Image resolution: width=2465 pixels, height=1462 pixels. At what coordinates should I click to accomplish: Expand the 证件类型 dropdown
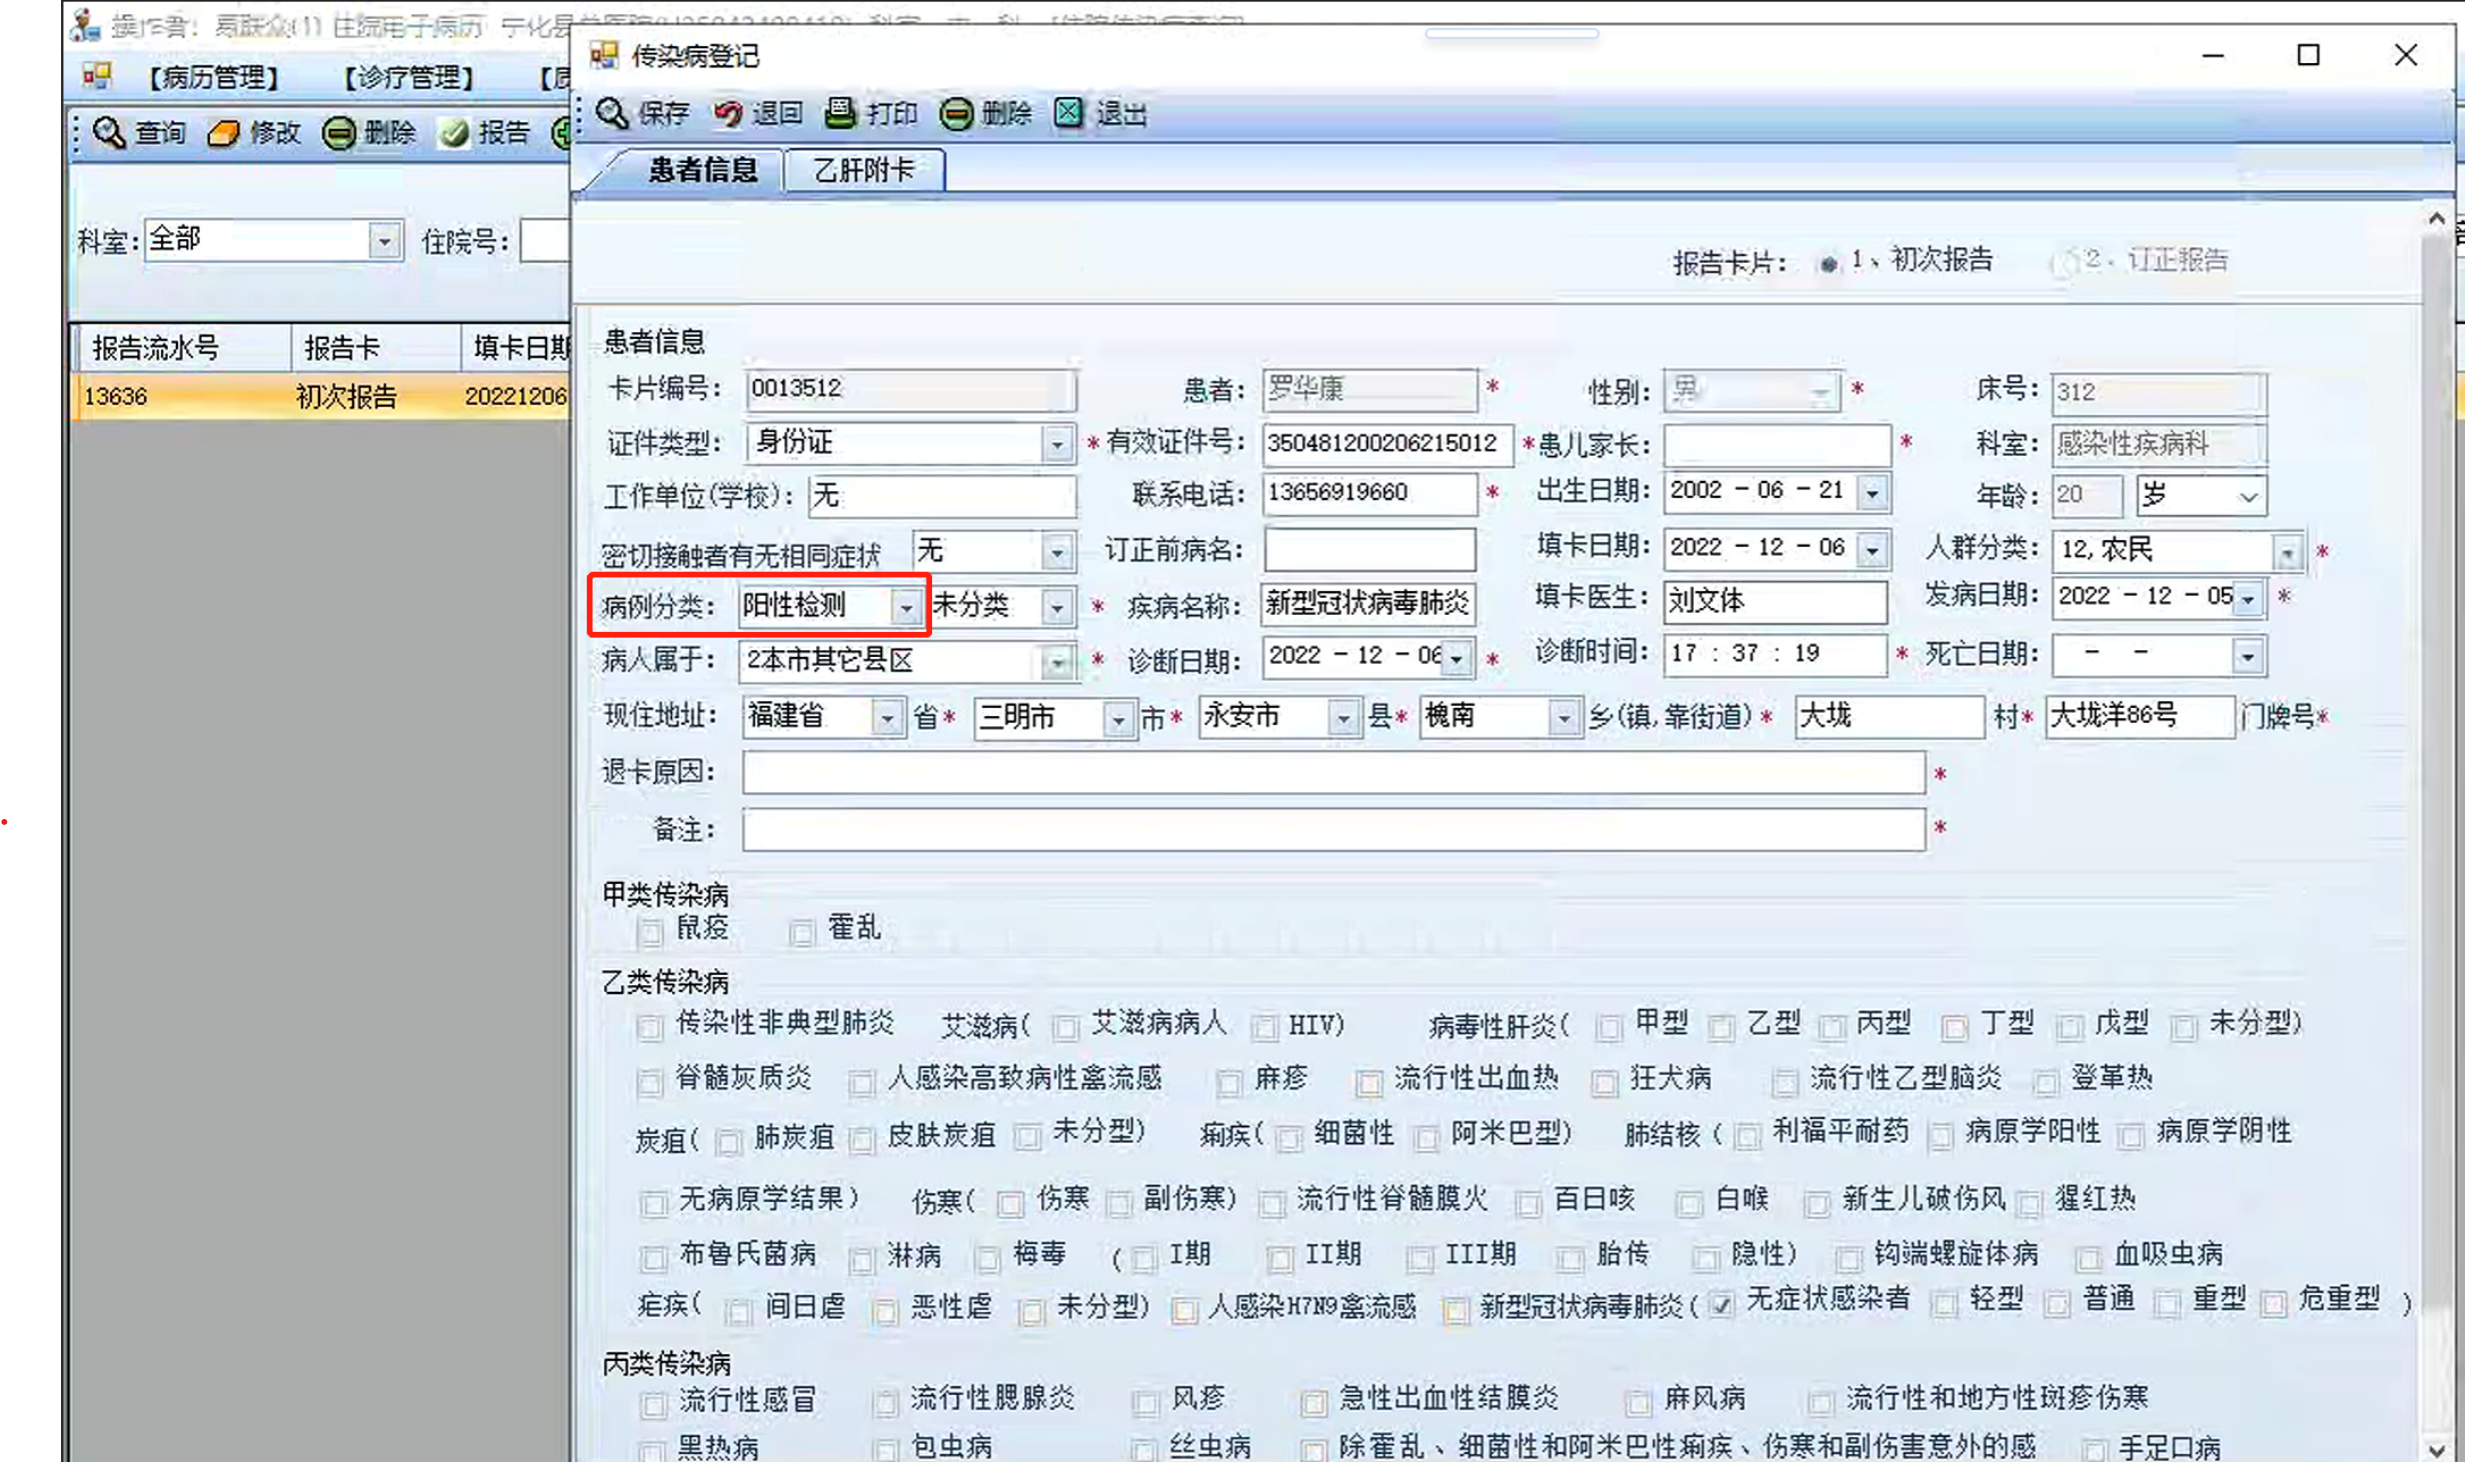coord(1057,444)
